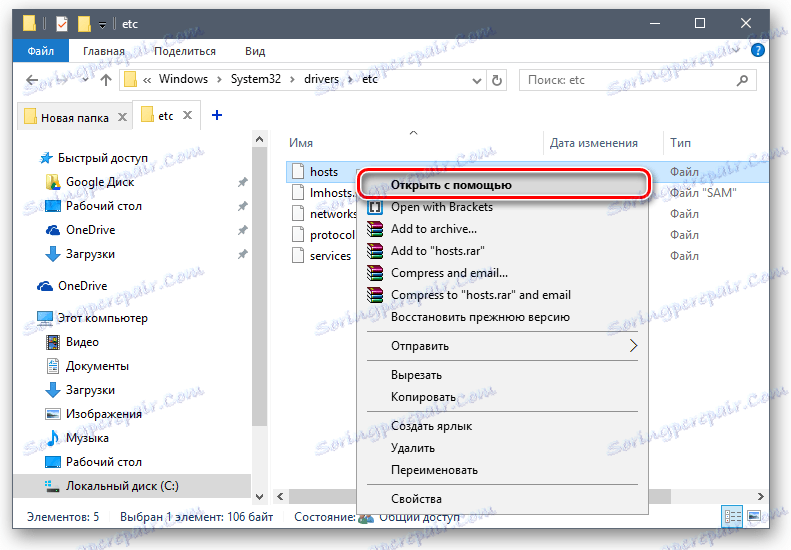Click "Вырезать" in context menu
Viewport: 791px width, 550px height.
(x=502, y=375)
